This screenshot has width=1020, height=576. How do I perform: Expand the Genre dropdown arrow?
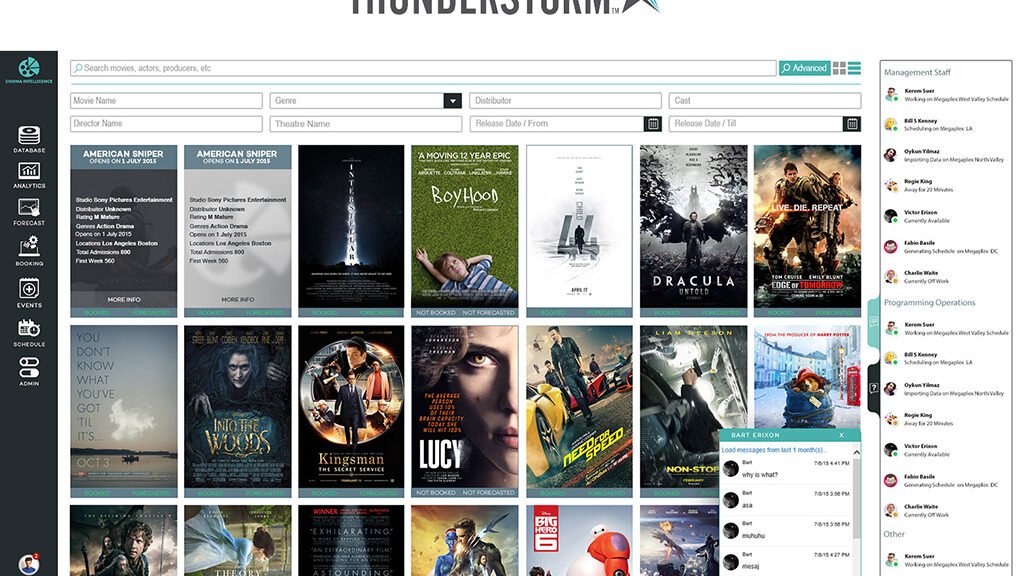click(452, 101)
